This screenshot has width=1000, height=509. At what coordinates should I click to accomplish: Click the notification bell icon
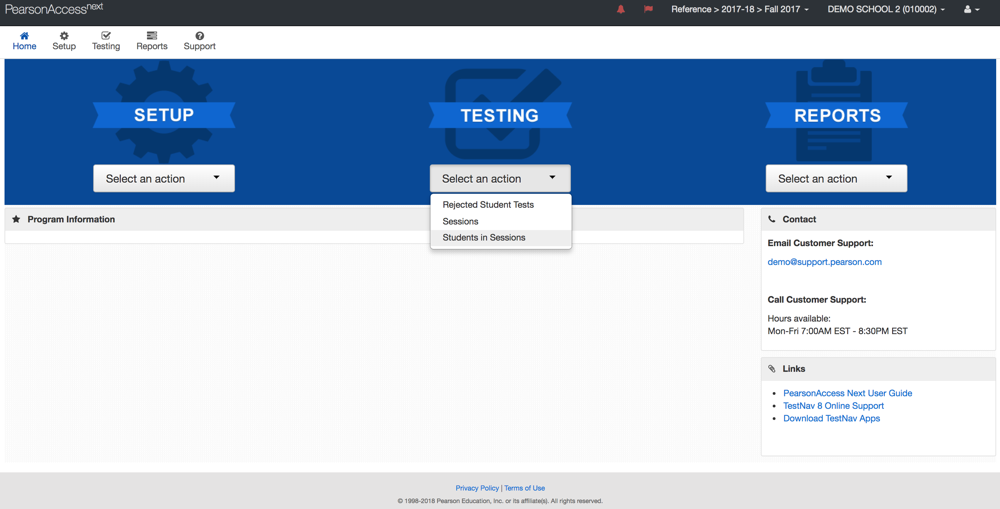(621, 10)
